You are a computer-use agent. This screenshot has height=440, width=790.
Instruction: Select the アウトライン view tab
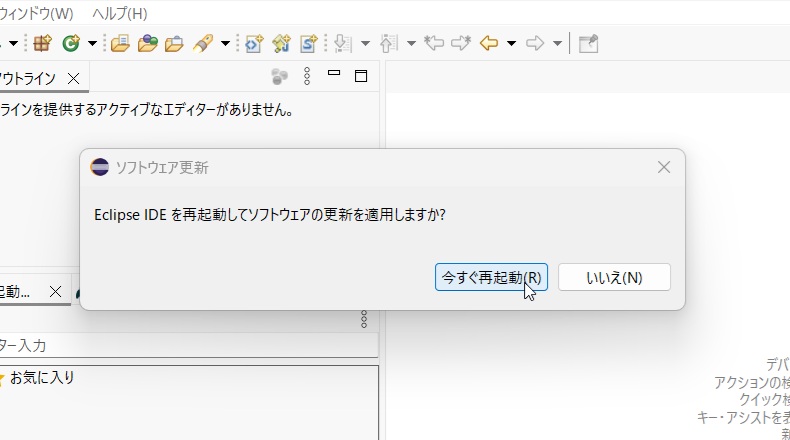click(x=28, y=78)
